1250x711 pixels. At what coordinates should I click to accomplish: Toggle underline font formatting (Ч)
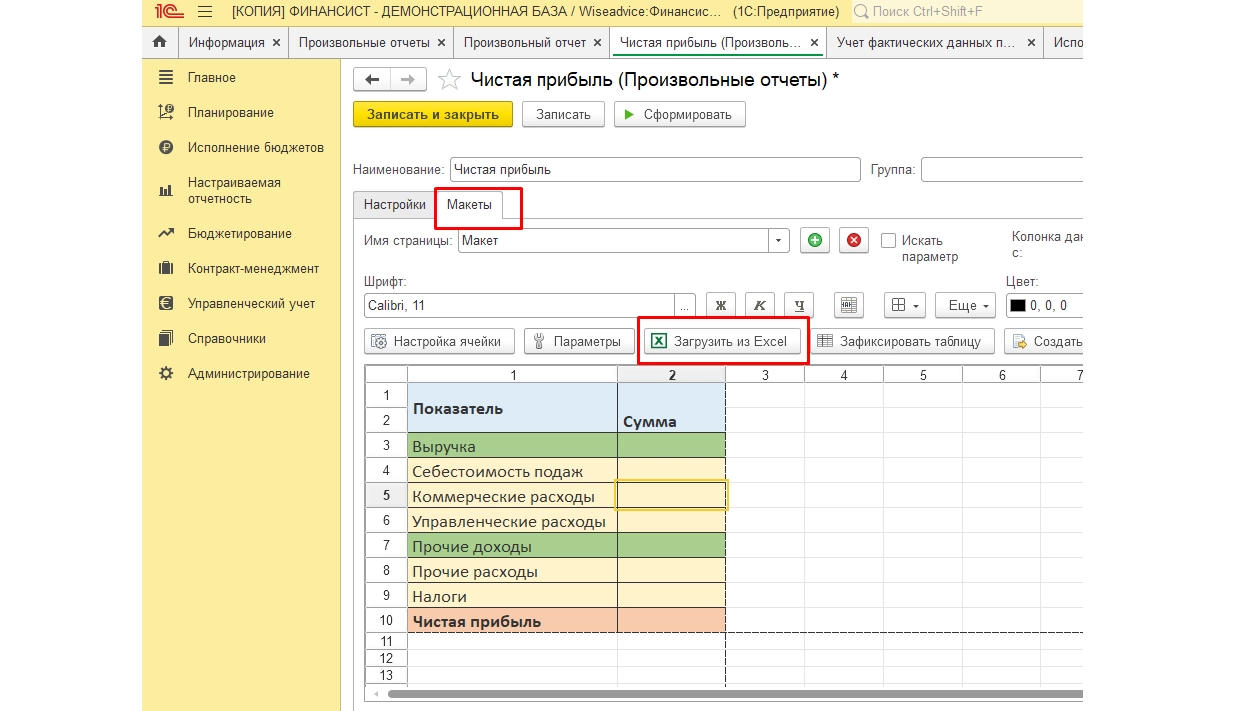pyautogui.click(x=798, y=306)
